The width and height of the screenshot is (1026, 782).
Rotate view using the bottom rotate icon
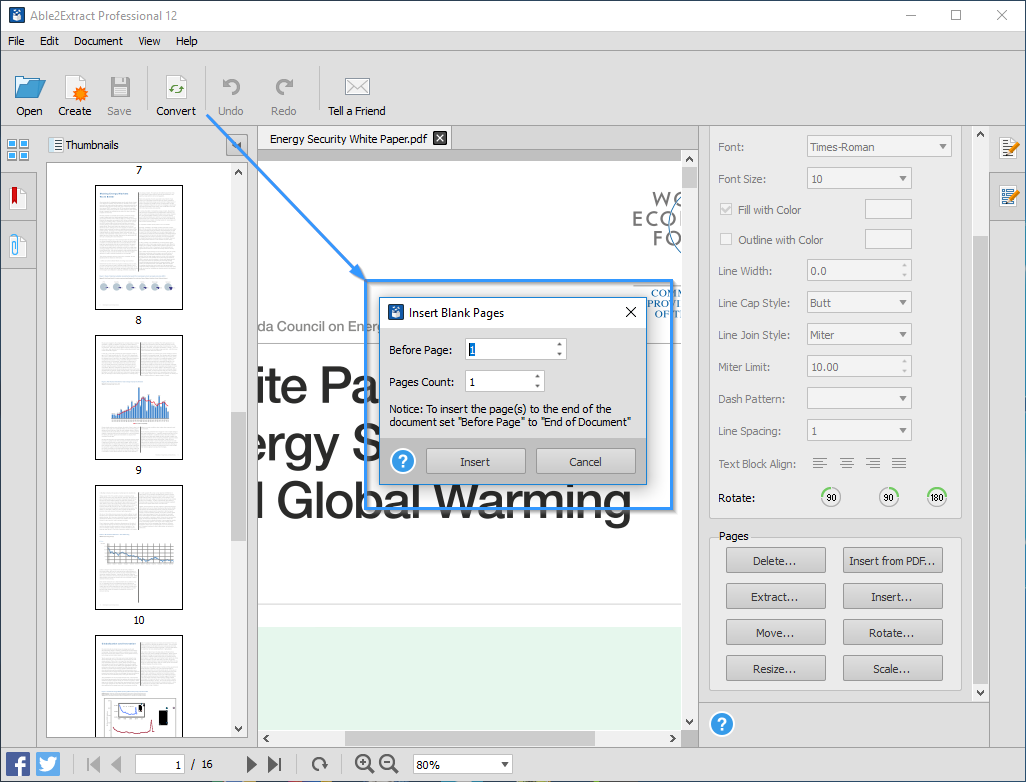(319, 764)
